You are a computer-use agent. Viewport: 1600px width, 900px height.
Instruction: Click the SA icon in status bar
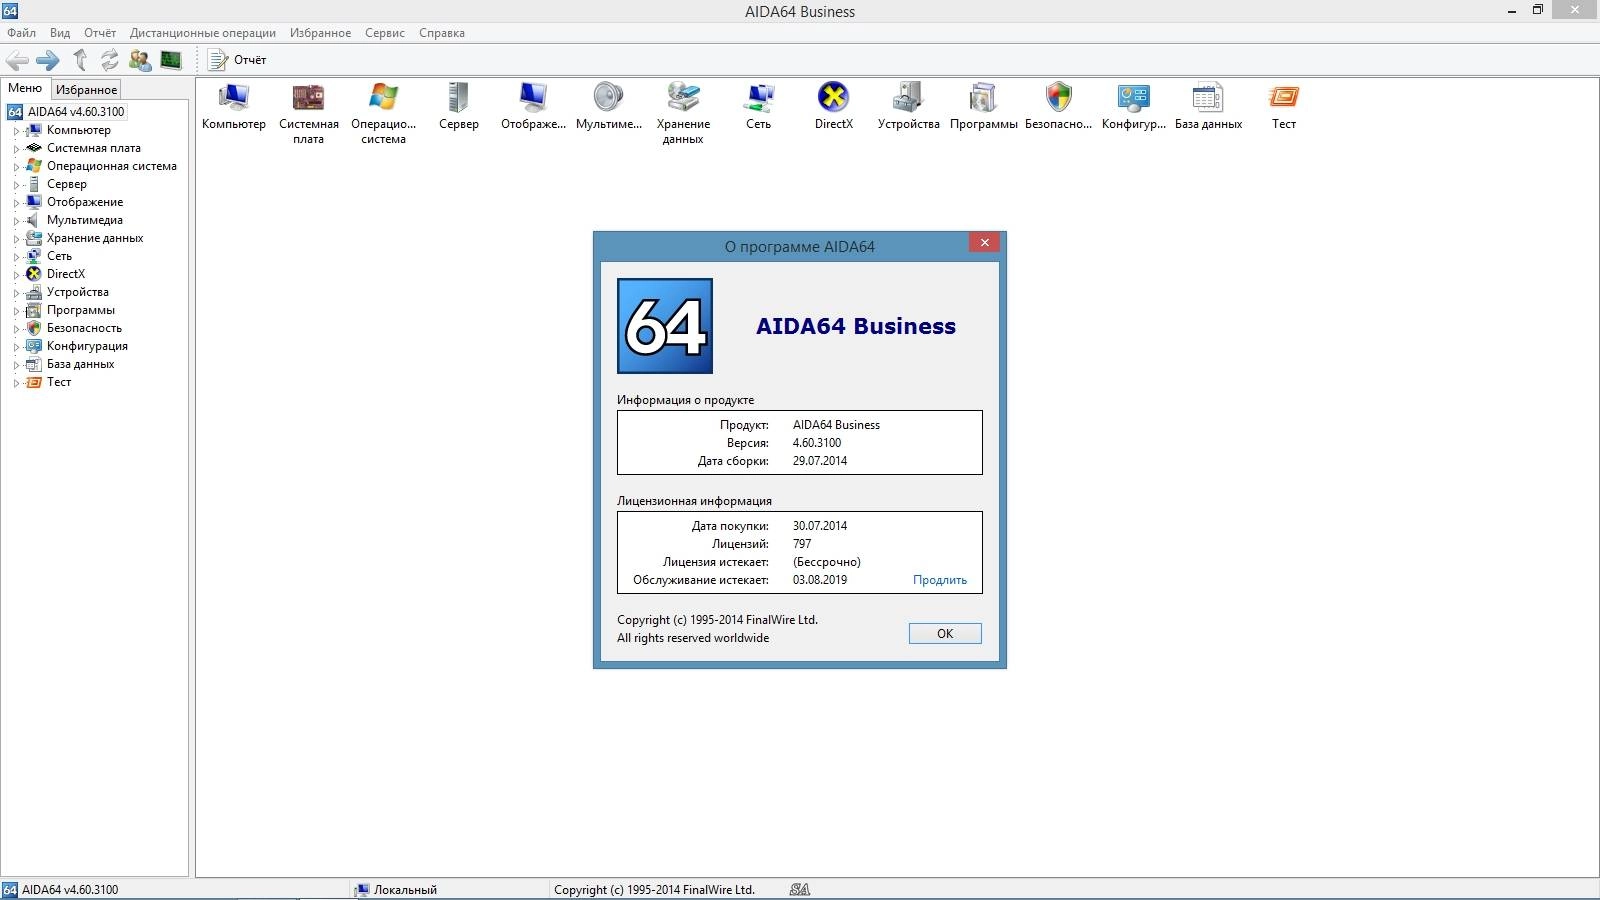(x=799, y=889)
